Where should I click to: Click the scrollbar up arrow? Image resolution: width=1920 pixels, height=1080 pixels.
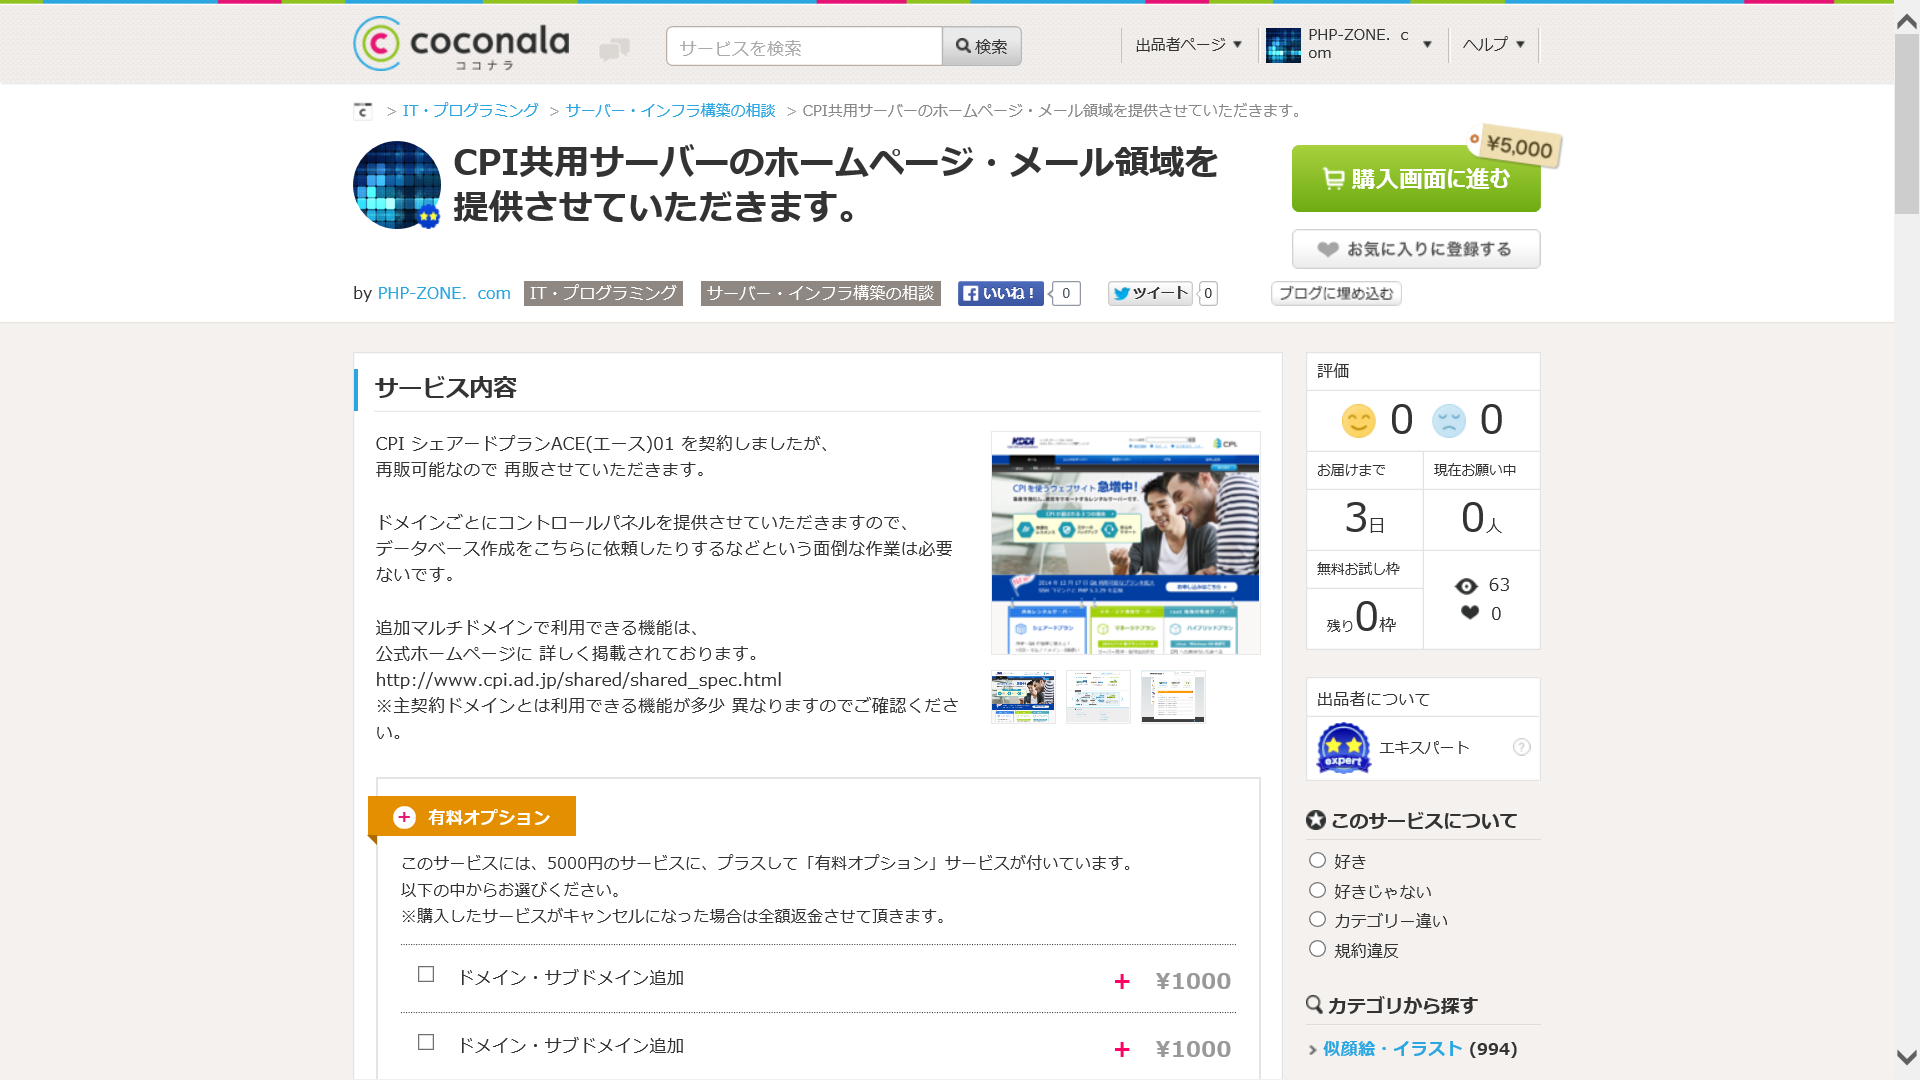click(1907, 21)
